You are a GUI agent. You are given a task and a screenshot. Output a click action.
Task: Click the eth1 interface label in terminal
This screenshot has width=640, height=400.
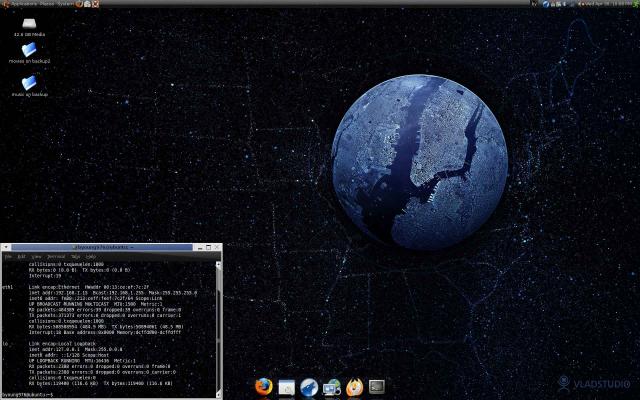click(7, 287)
